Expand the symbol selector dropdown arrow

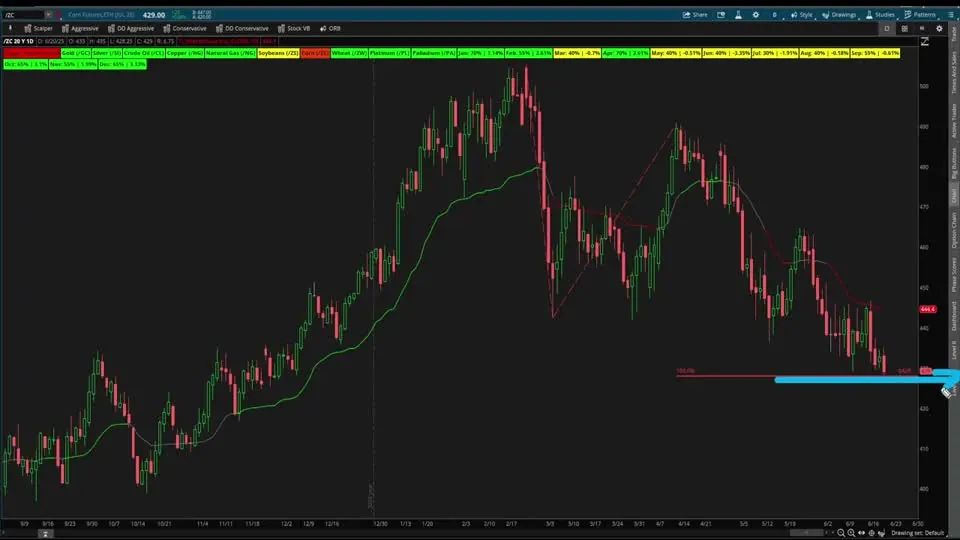[48, 15]
